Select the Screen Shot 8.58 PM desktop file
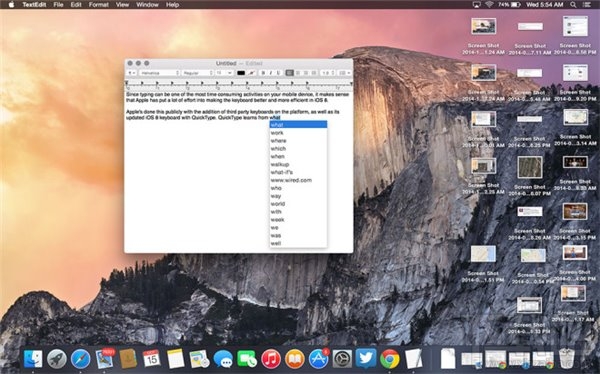Viewport: 600px width, 374px height. click(575, 35)
